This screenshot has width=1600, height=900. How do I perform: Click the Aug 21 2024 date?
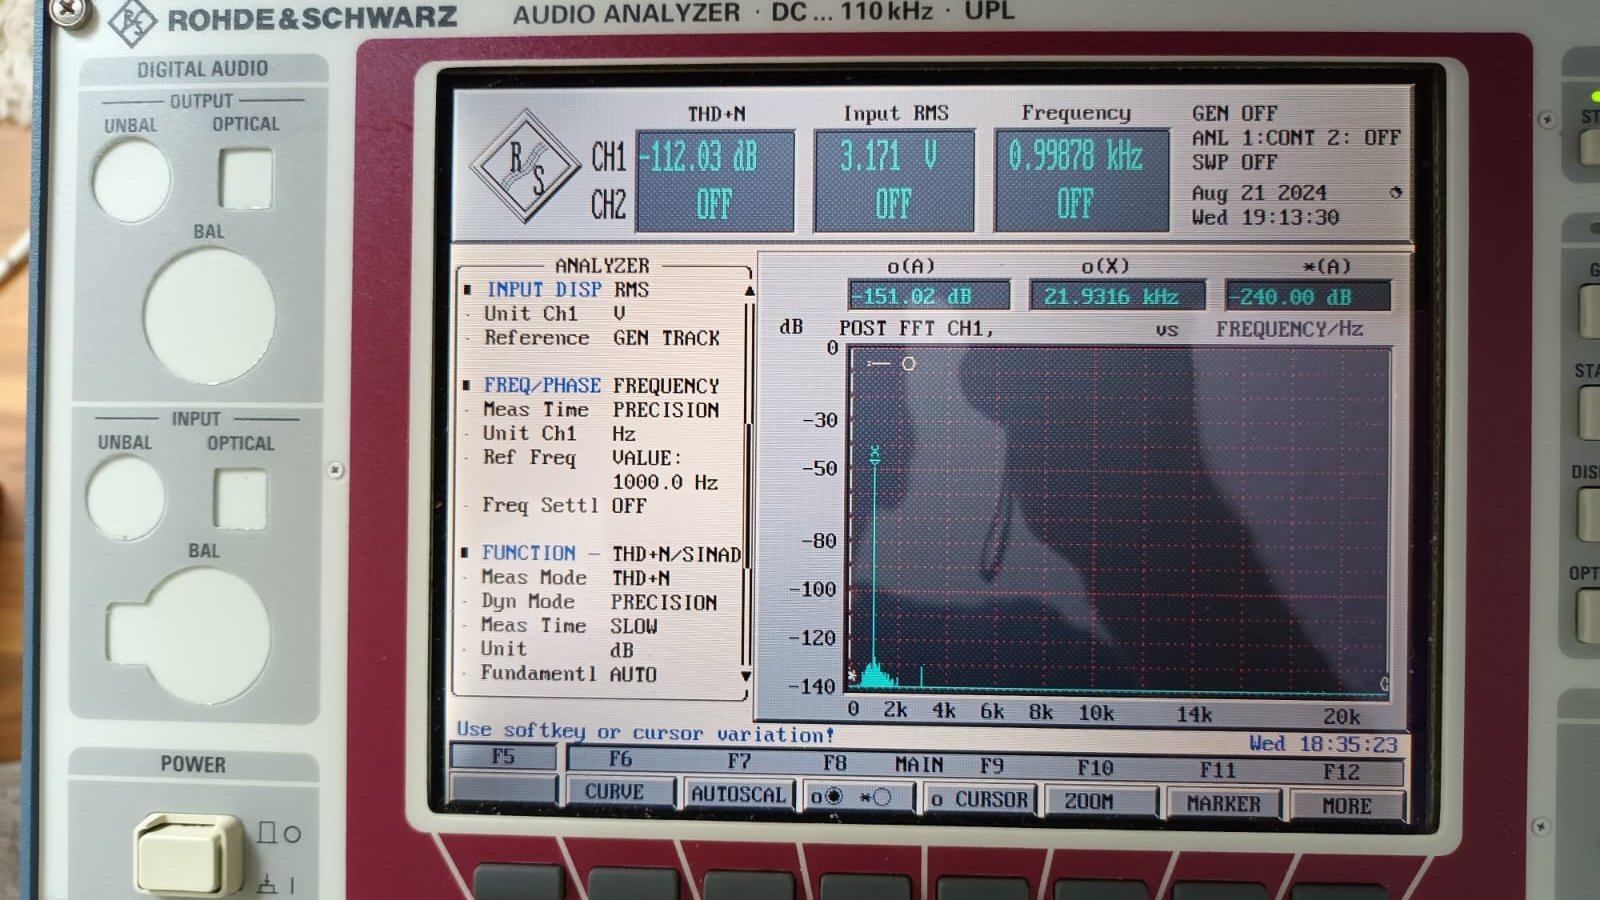(1259, 193)
